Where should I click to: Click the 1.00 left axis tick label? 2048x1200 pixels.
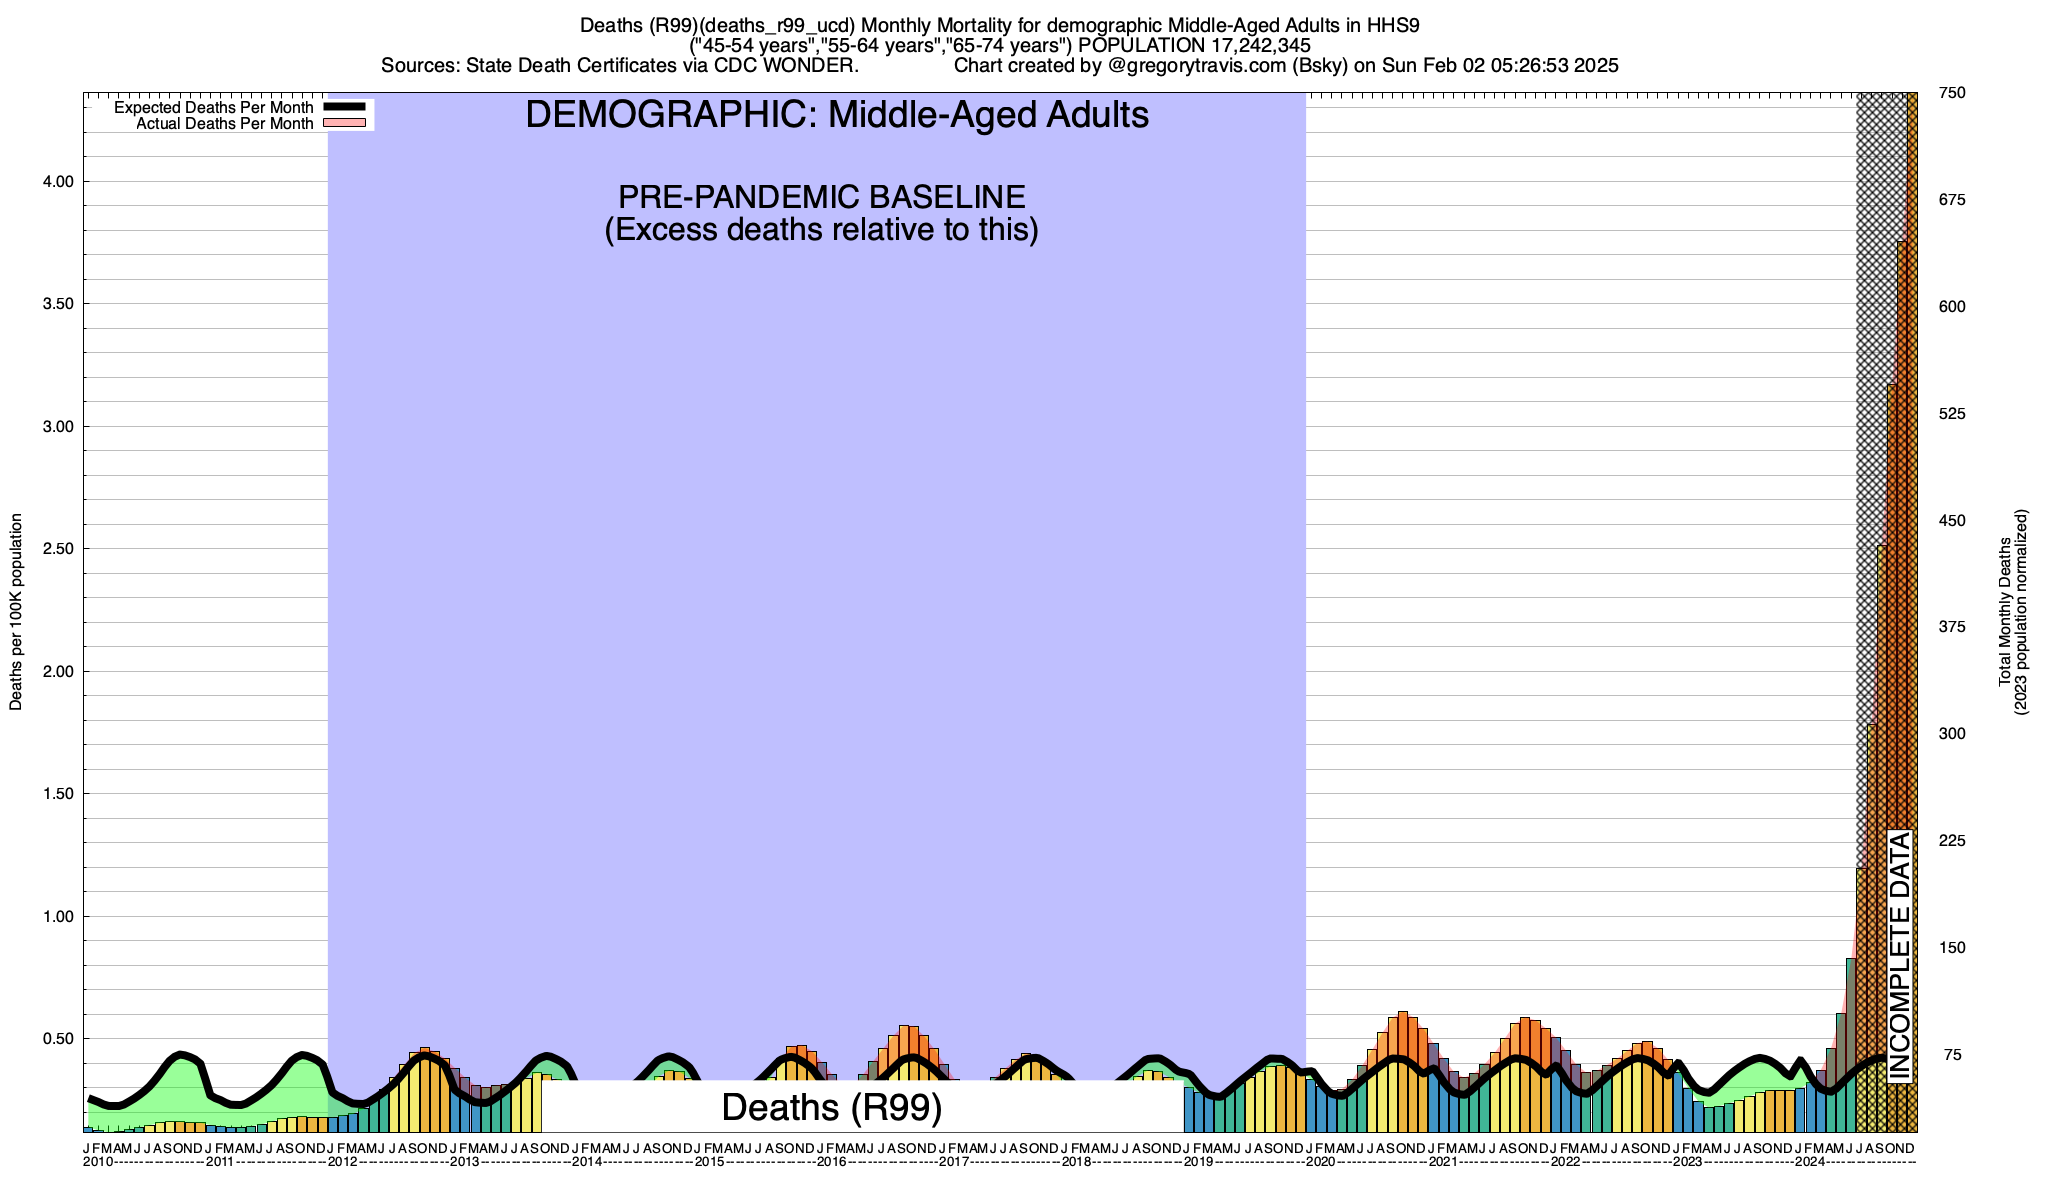(x=58, y=917)
